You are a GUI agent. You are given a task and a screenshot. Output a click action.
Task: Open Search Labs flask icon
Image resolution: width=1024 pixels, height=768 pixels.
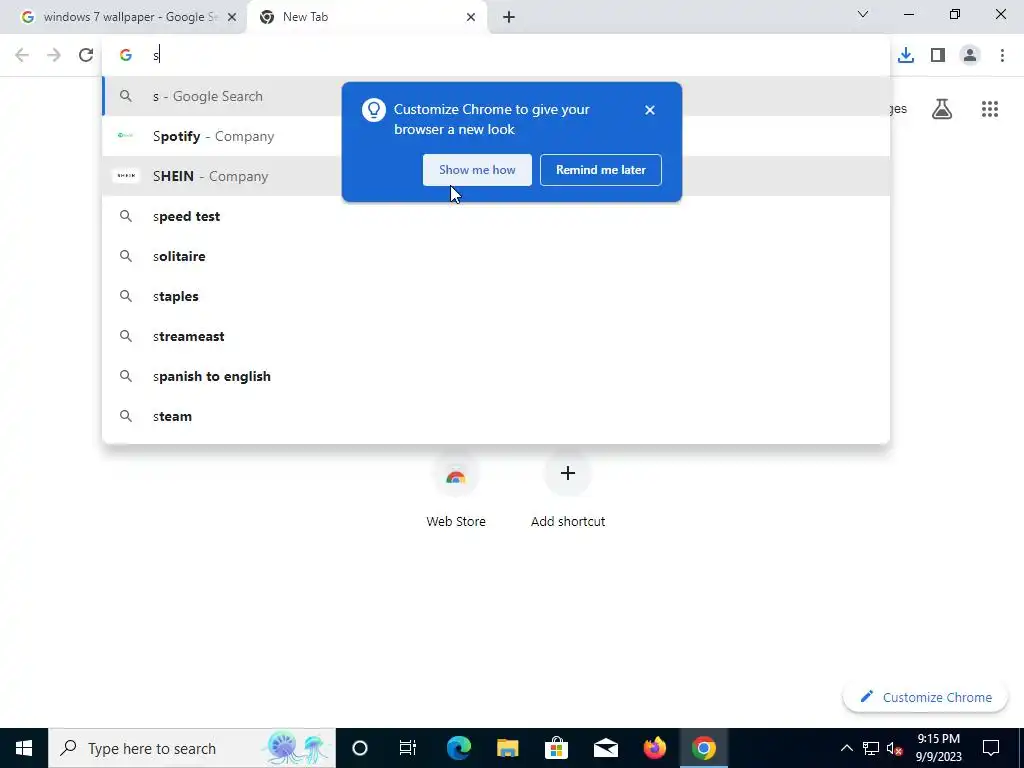click(x=942, y=109)
